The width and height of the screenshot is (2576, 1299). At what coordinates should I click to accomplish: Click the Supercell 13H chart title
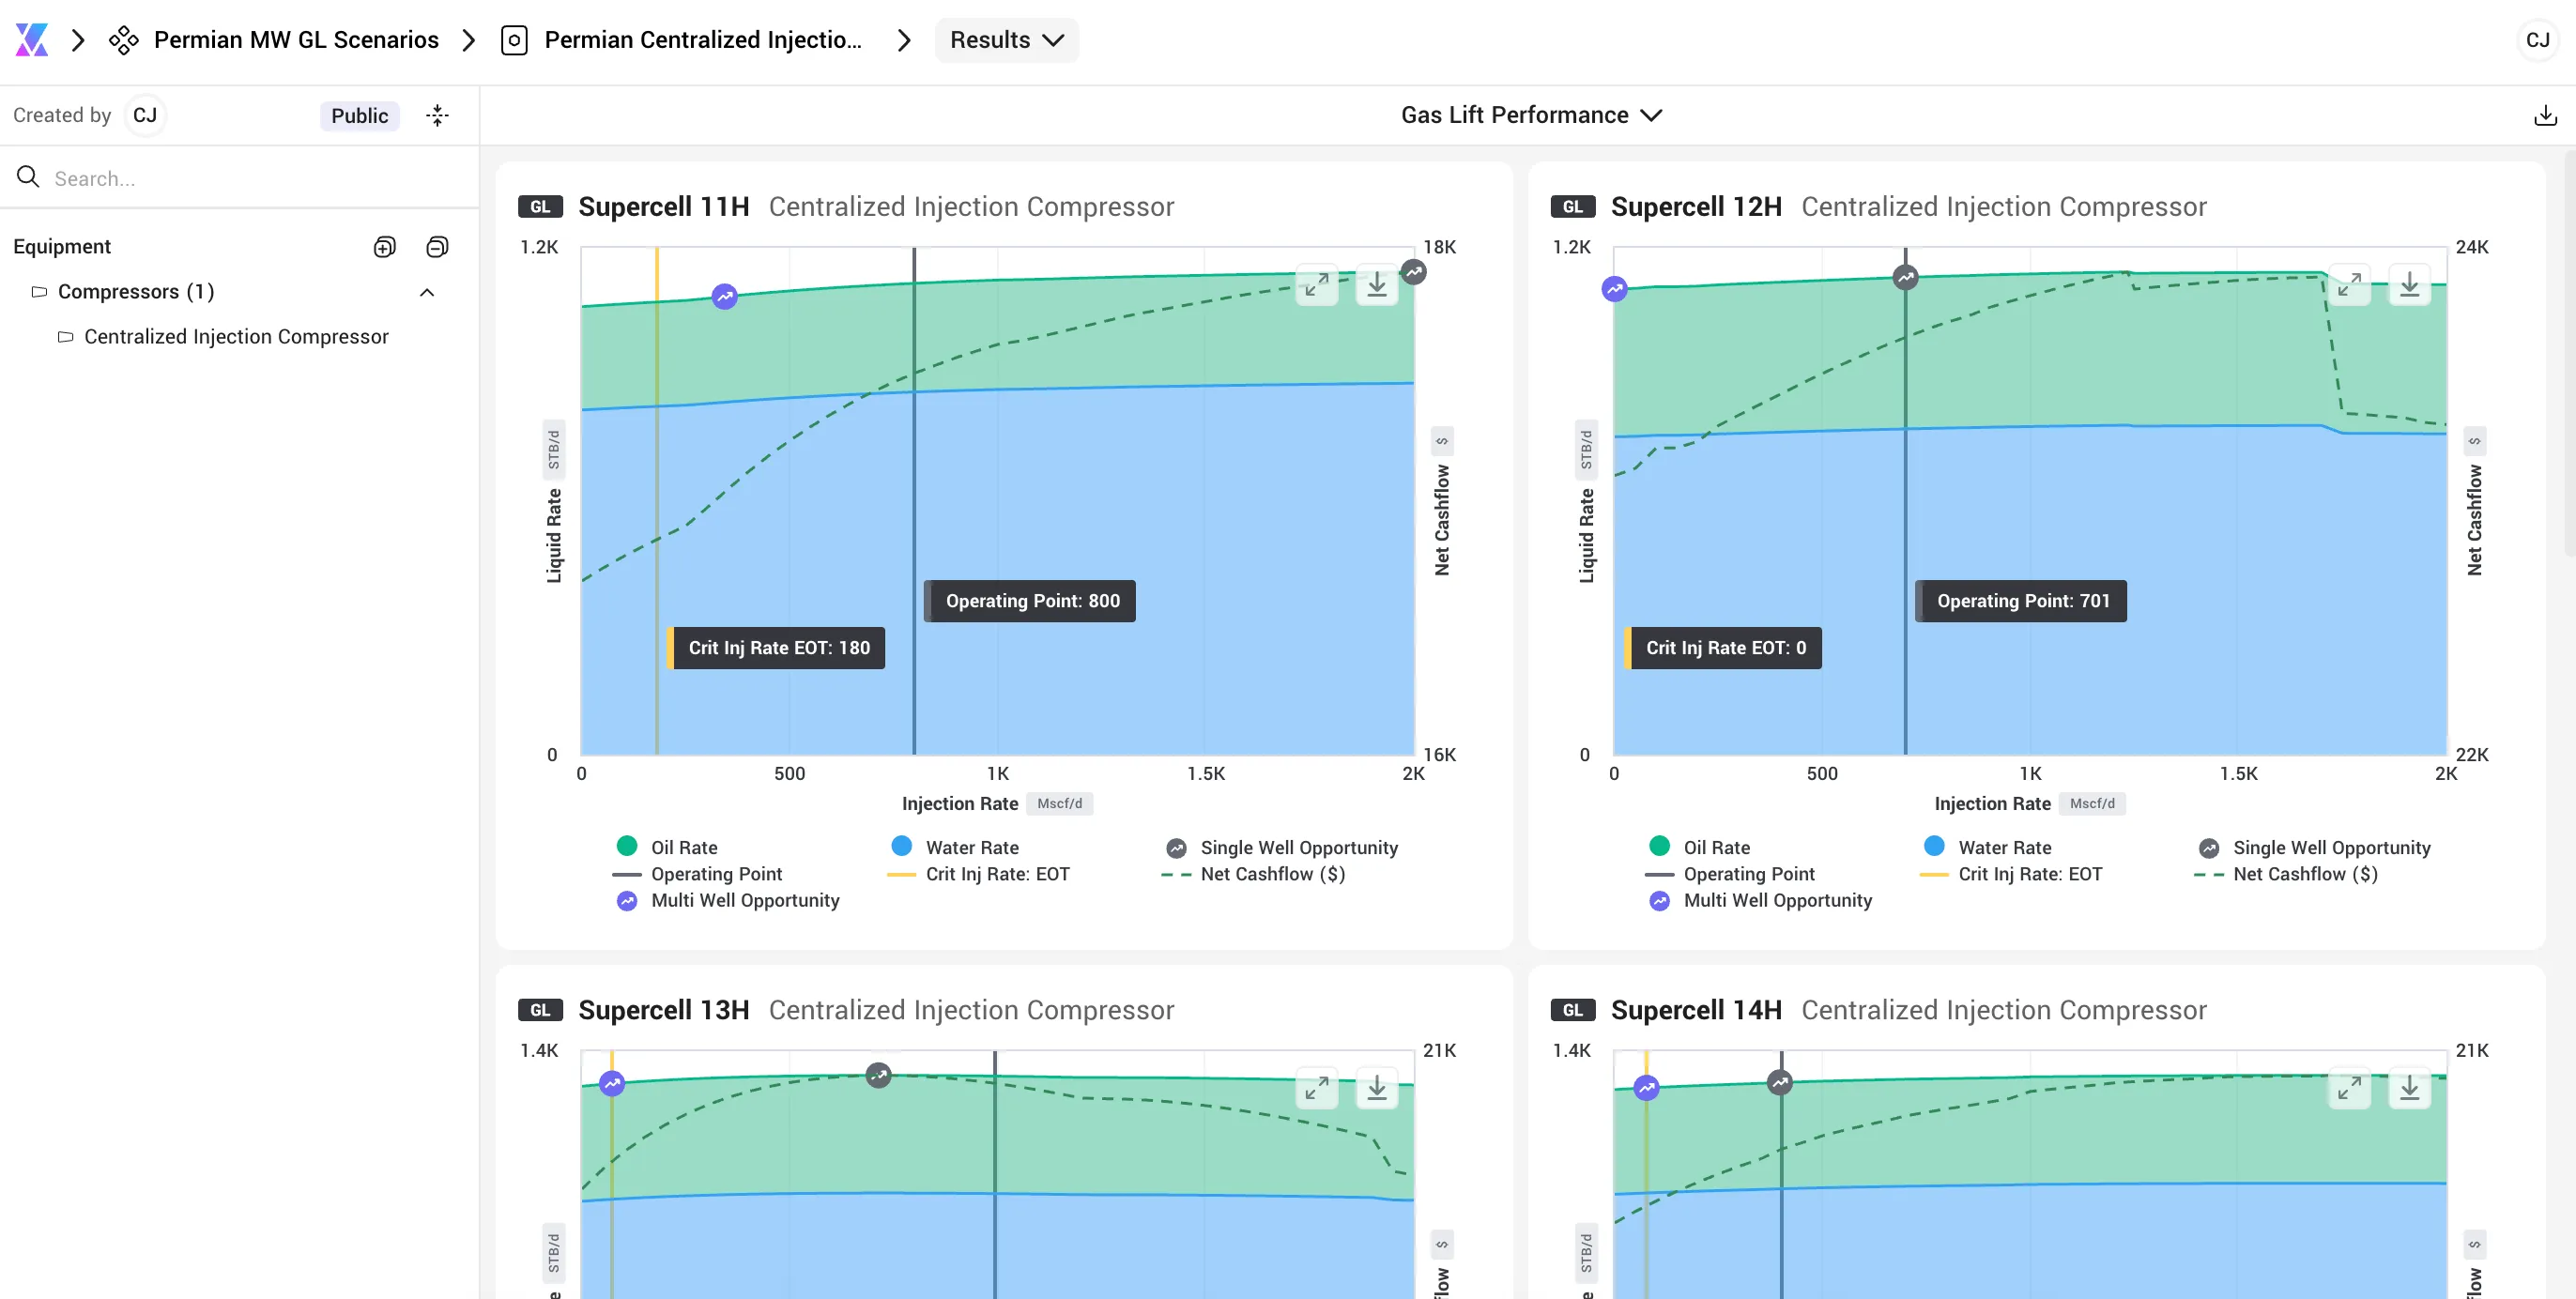pyautogui.click(x=664, y=1010)
